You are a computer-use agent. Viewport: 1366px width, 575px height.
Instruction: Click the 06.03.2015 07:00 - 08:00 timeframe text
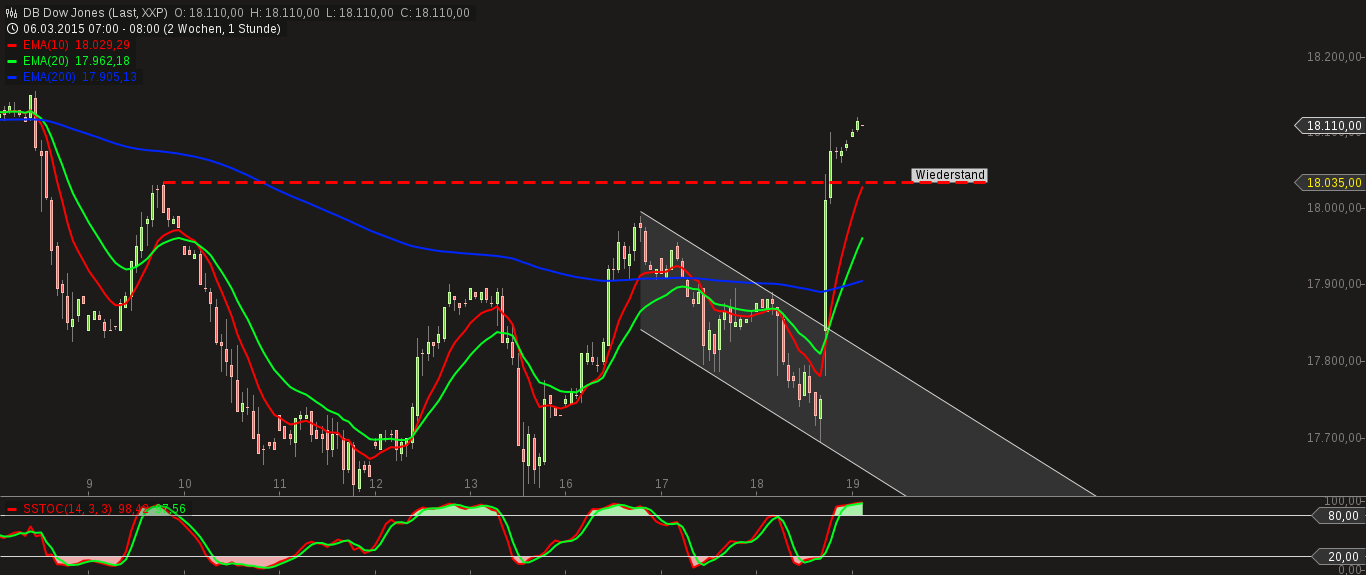152,29
